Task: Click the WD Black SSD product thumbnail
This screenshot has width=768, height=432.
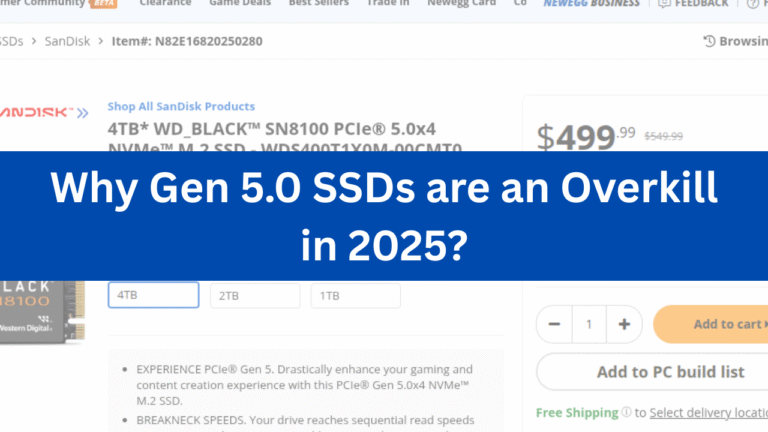Action: click(x=43, y=312)
